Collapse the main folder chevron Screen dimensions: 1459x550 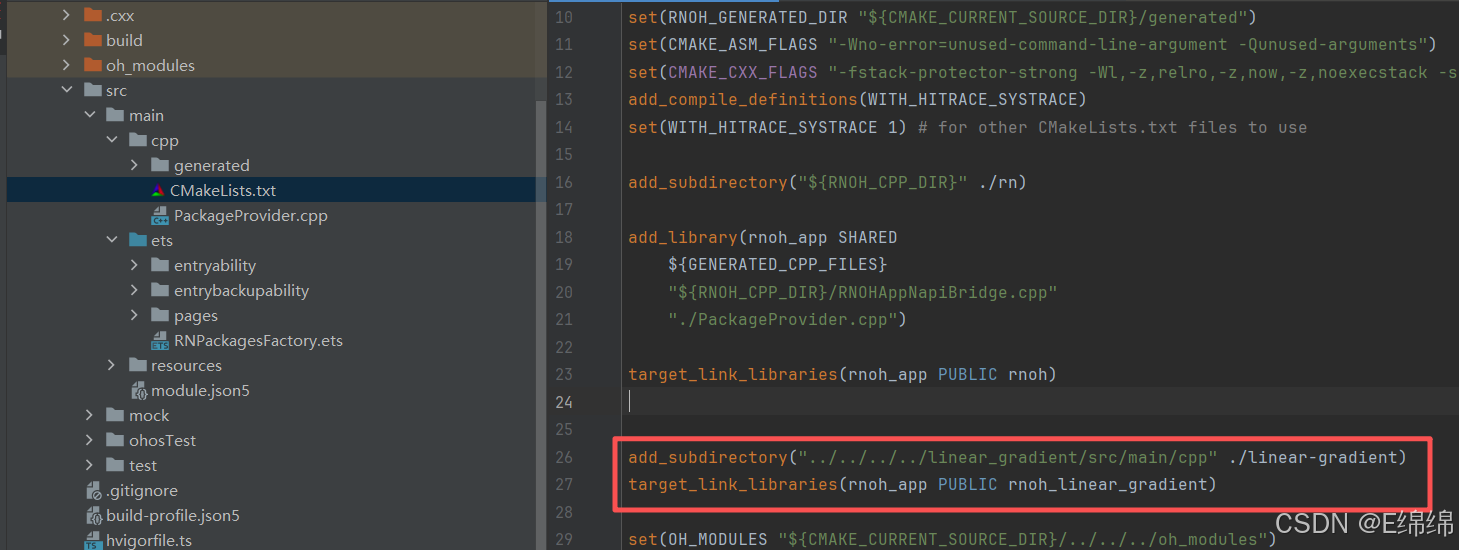point(89,115)
